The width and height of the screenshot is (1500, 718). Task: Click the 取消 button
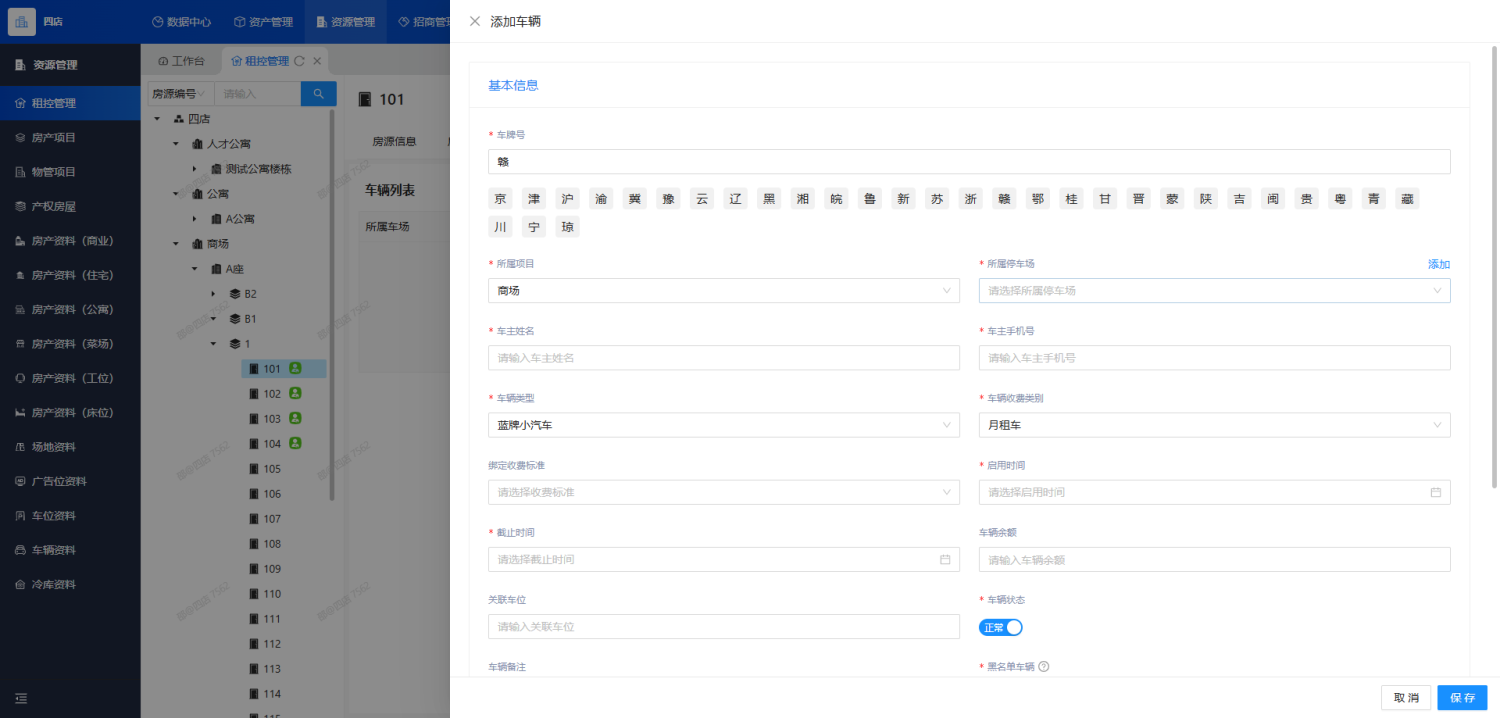[1406, 697]
